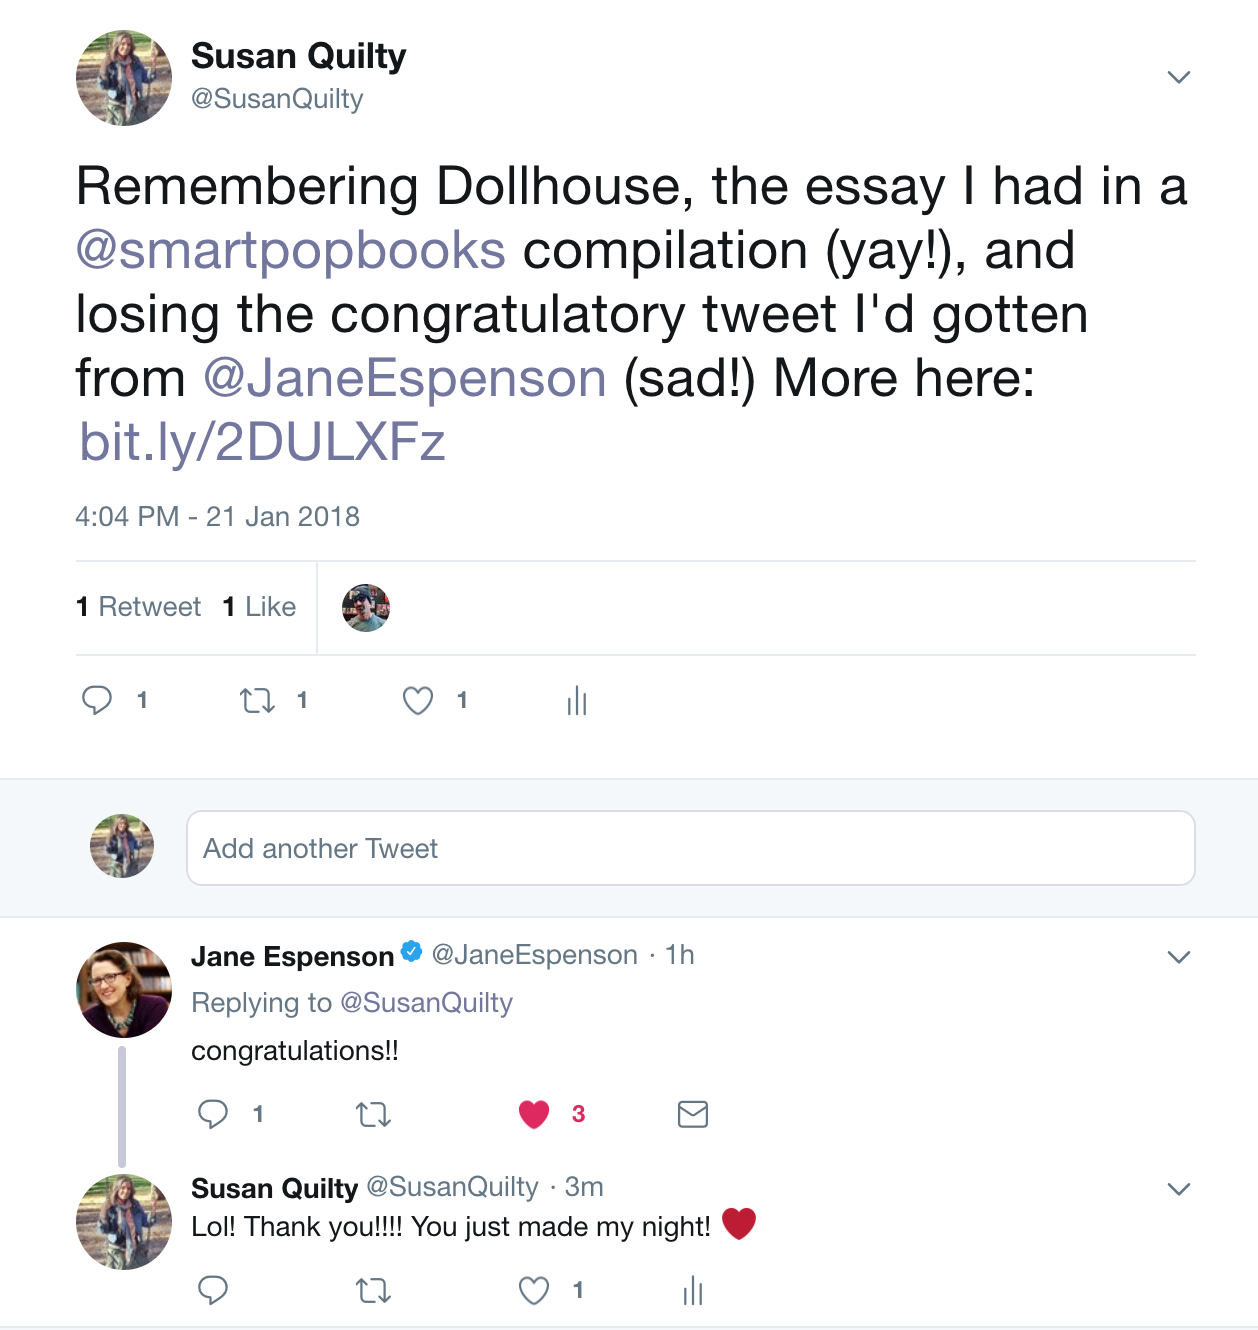Image resolution: width=1258 pixels, height=1330 pixels.
Task: Open the bit.ly/2DULXFz link
Action: point(262,442)
